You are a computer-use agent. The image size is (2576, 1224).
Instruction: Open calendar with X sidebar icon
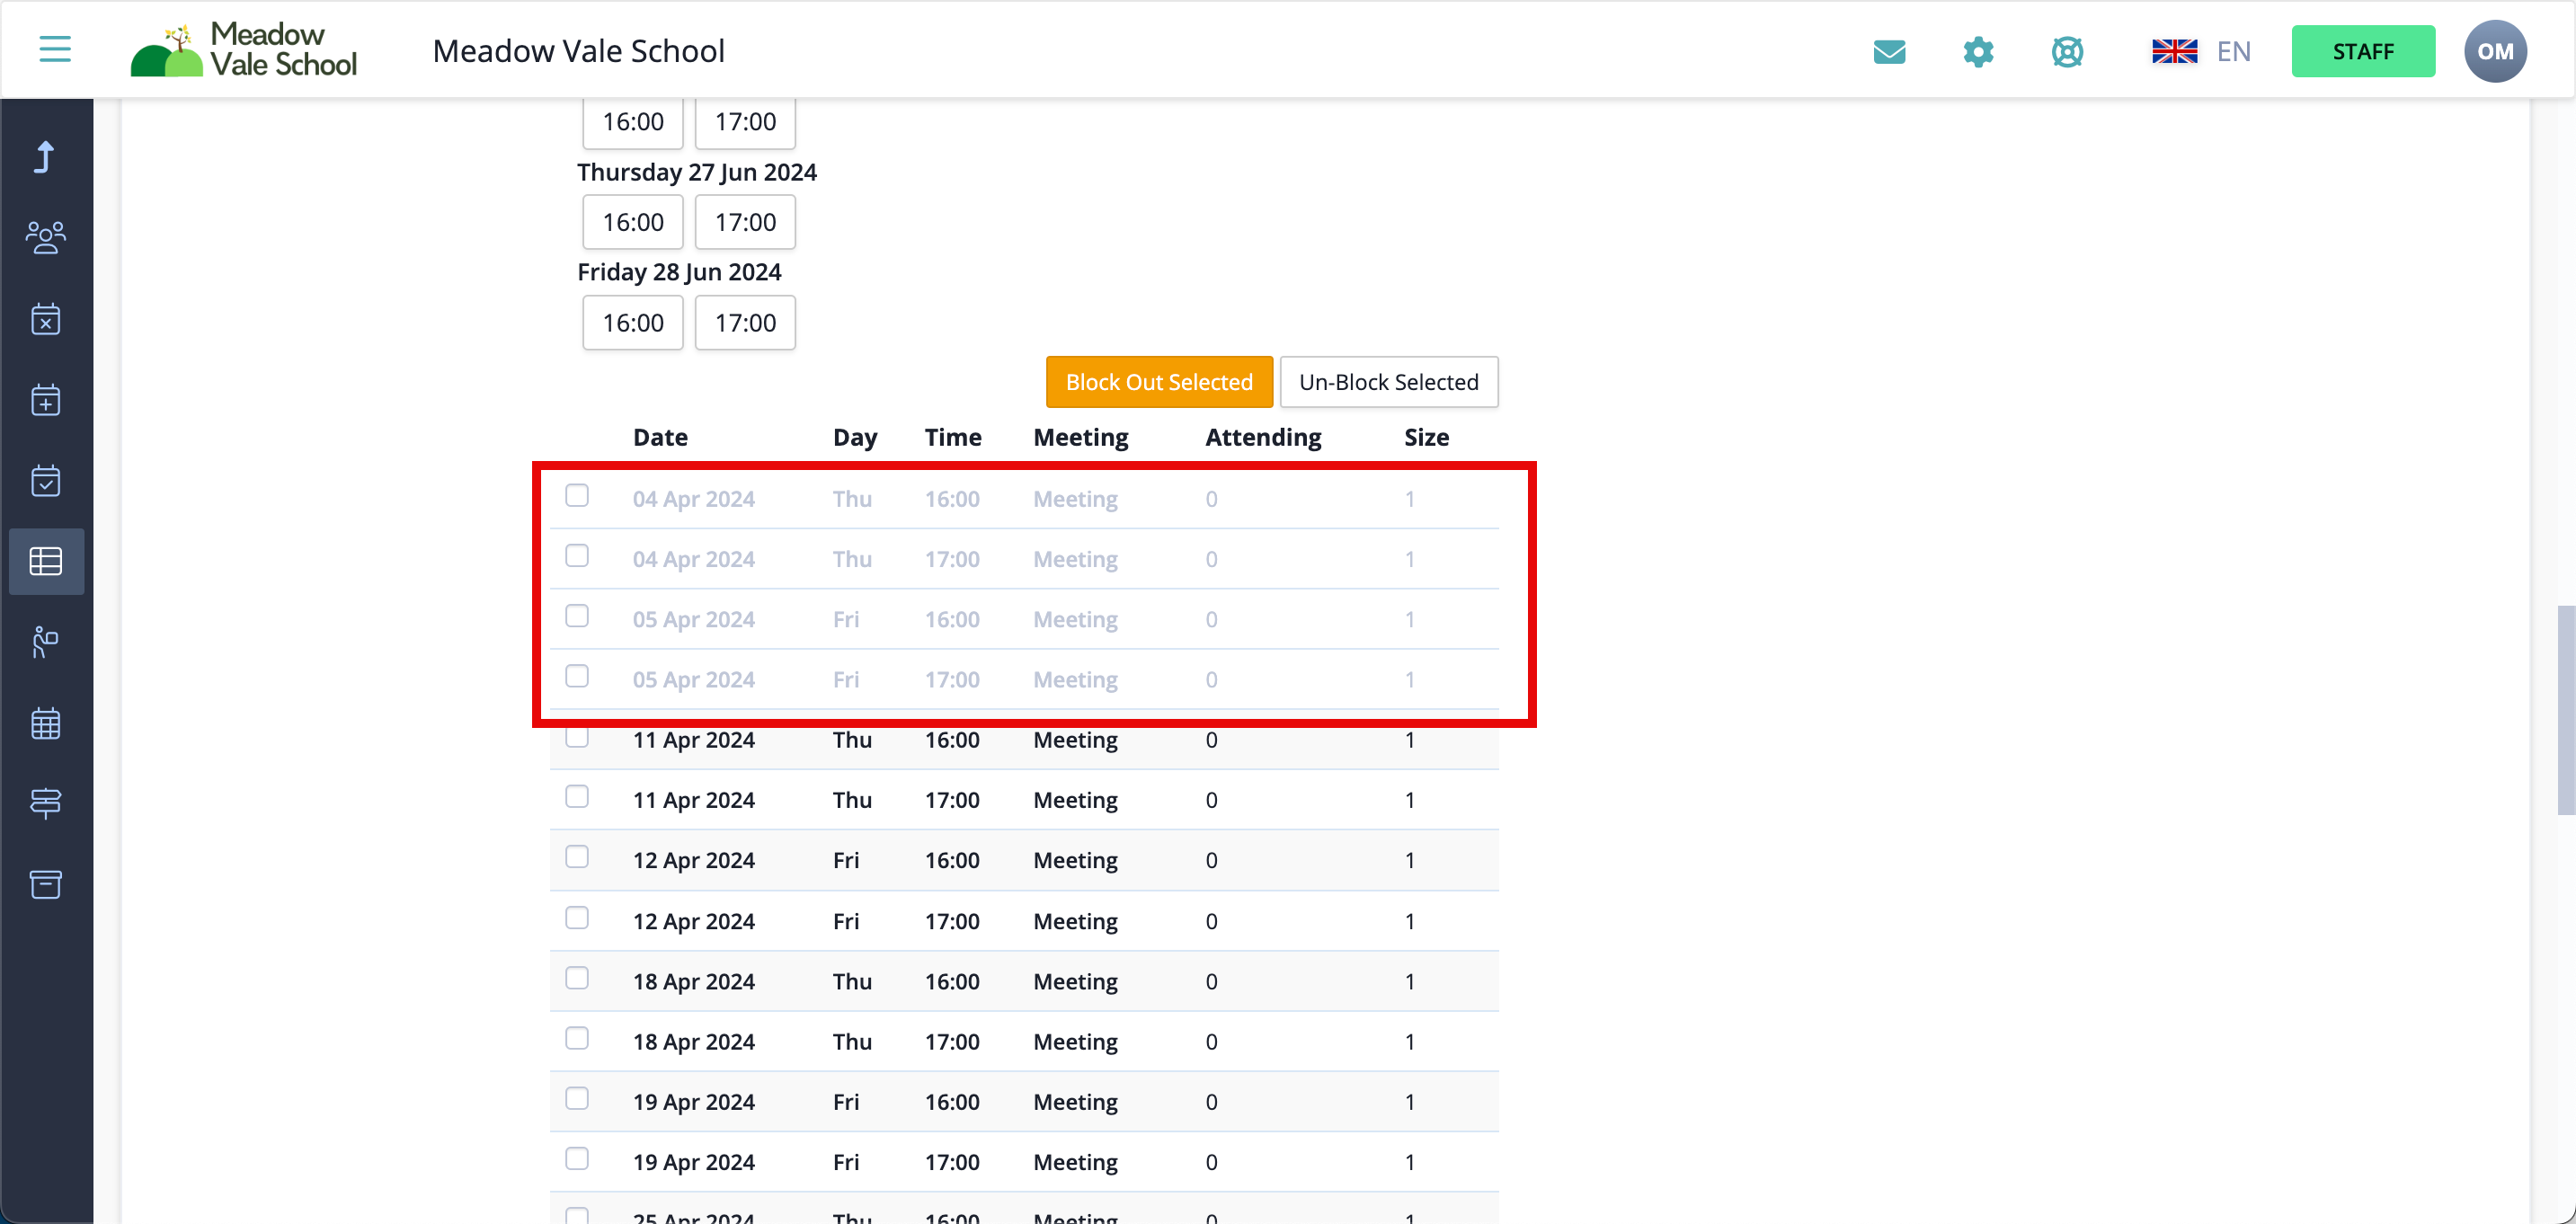pyautogui.click(x=46, y=319)
